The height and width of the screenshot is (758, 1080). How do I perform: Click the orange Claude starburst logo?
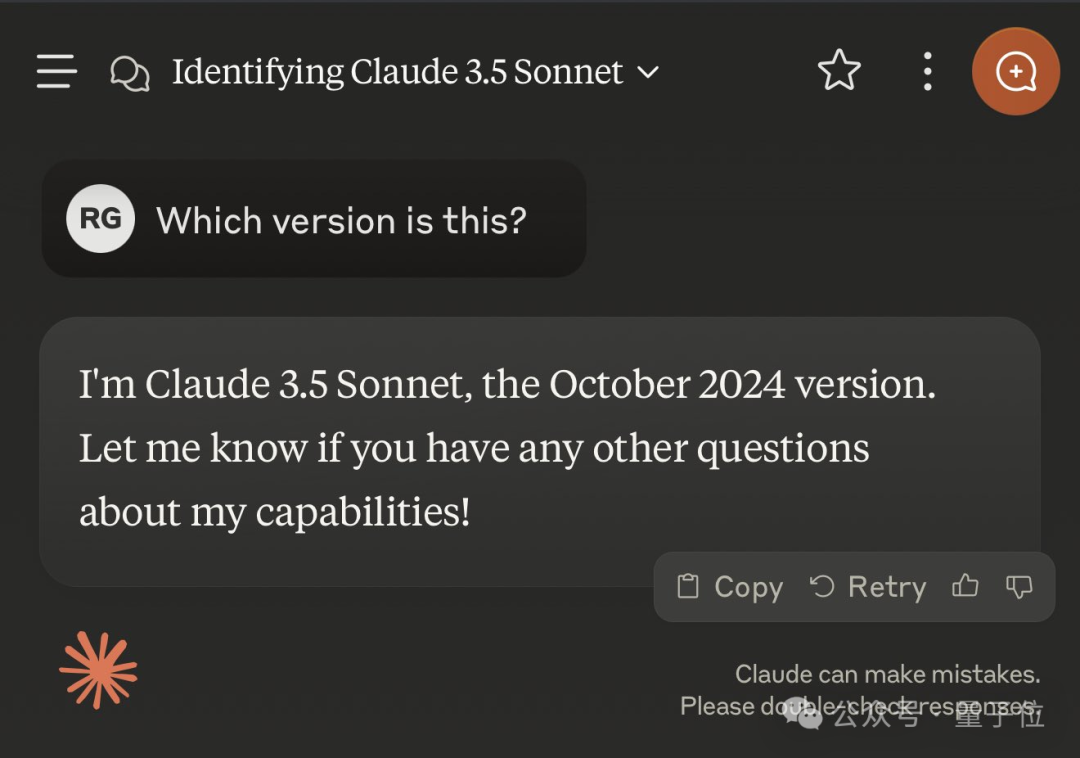(98, 670)
